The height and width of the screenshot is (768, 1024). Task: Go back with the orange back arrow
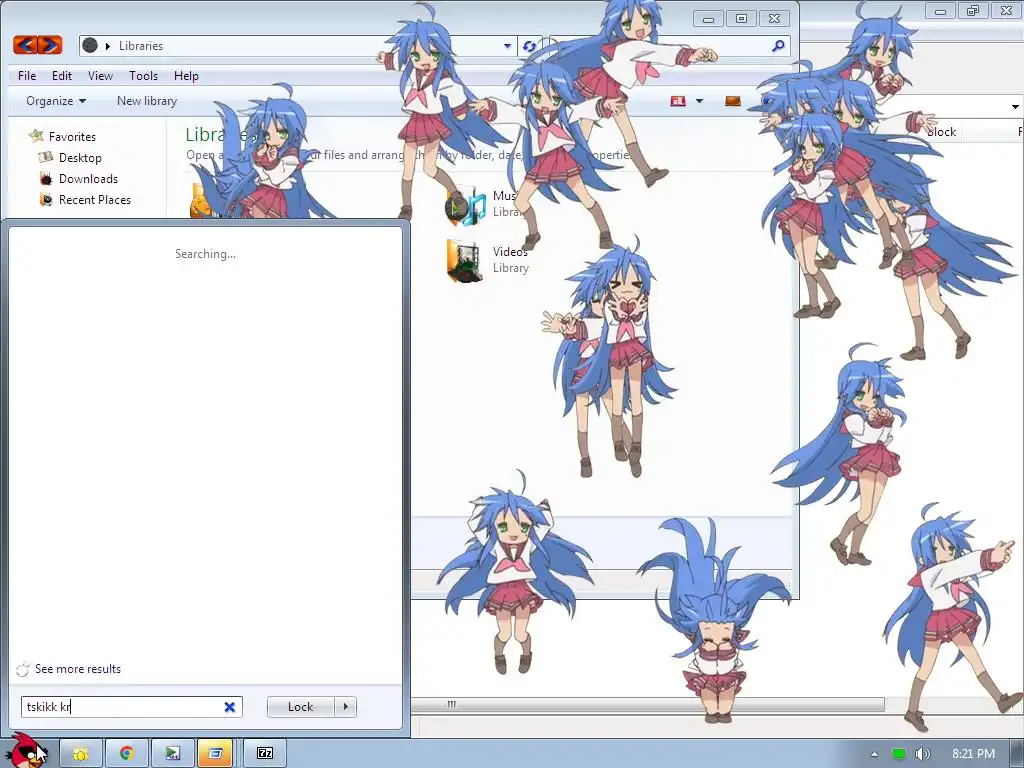tap(25, 45)
